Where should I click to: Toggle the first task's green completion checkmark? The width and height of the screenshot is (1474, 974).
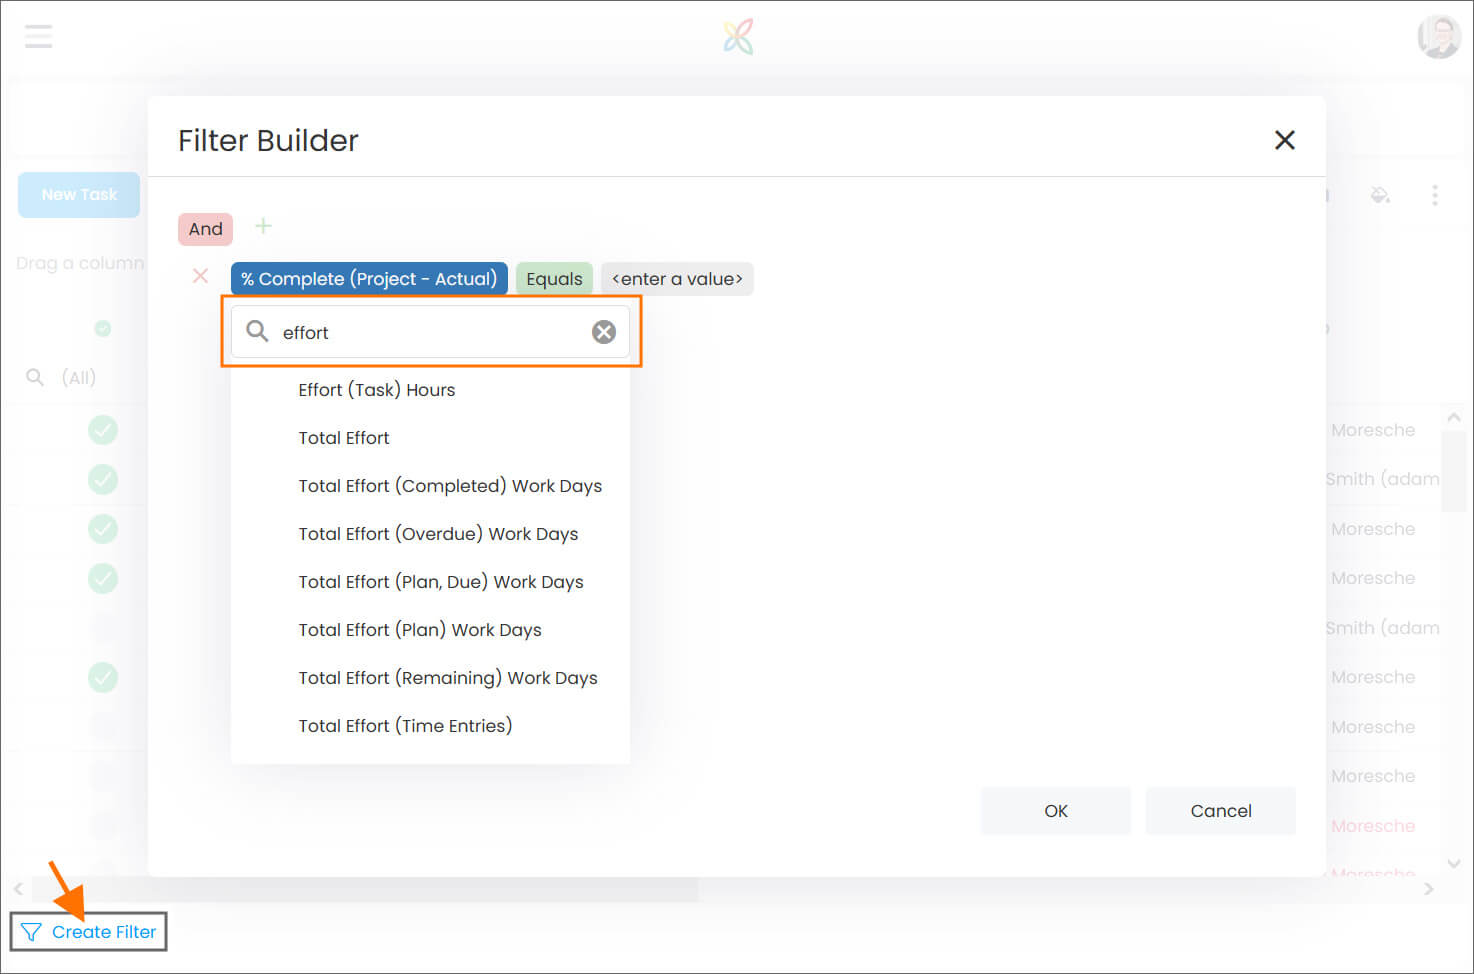(103, 429)
